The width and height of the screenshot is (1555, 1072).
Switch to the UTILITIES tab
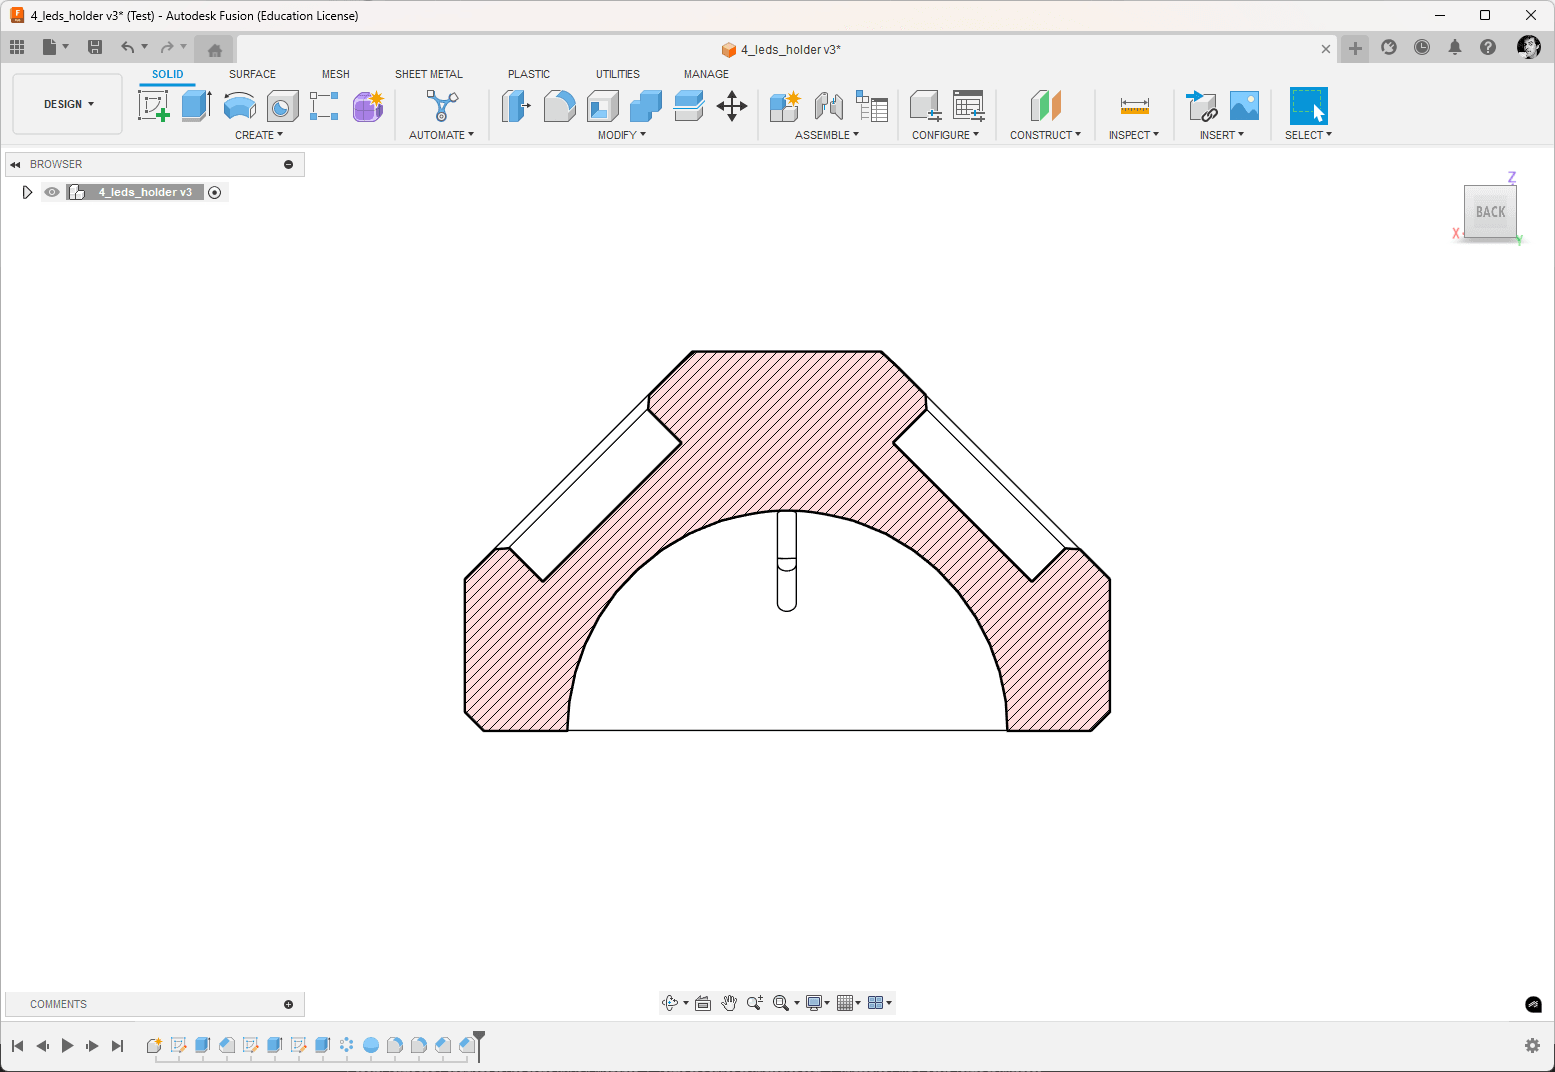[x=618, y=74]
